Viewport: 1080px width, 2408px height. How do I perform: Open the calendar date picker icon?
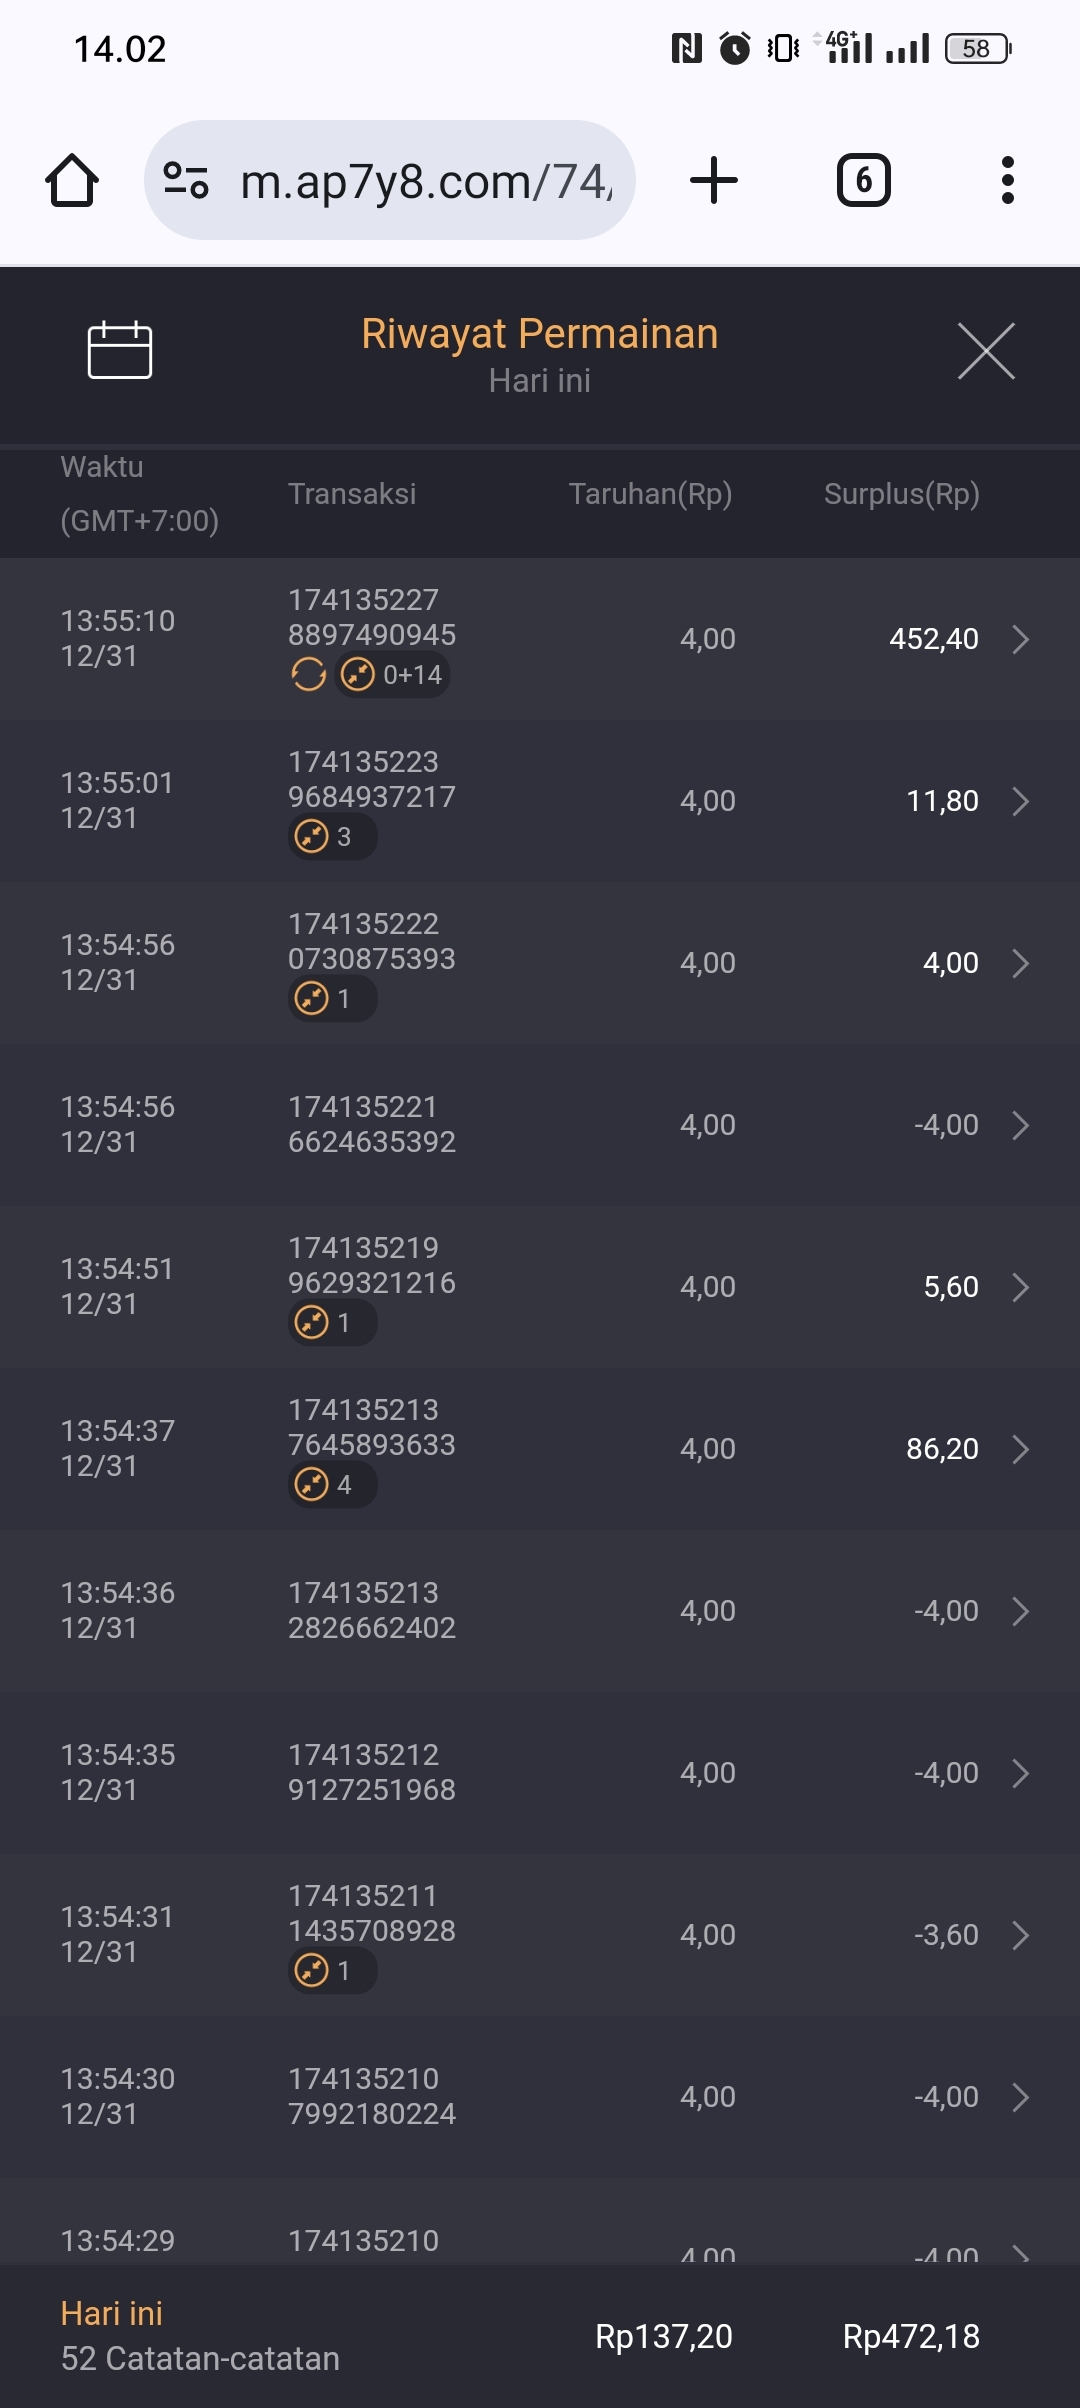[x=120, y=351]
